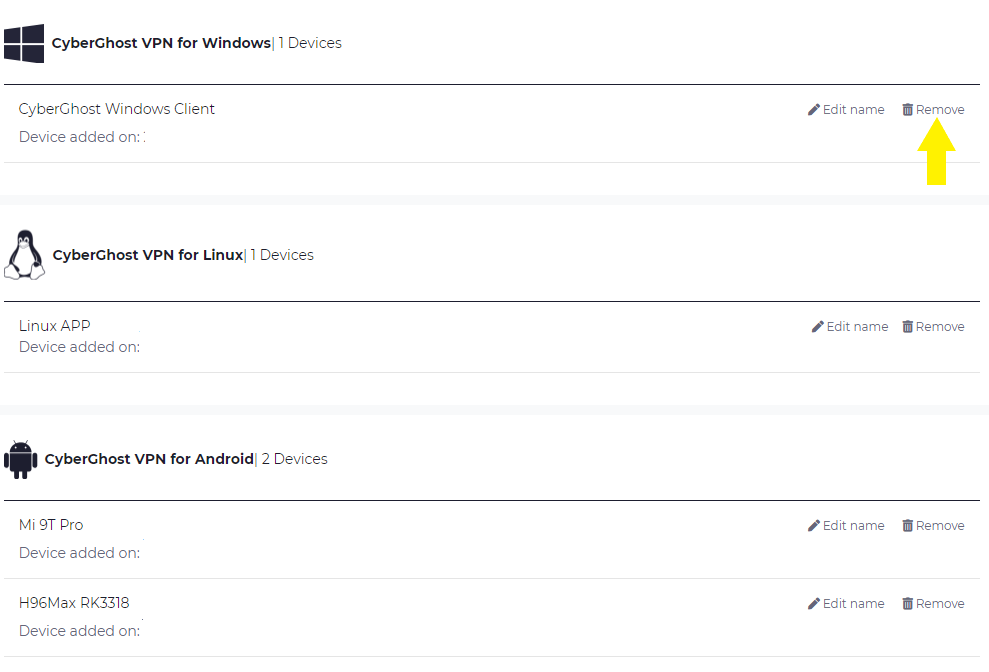Remove the CyberGhost Windows Client device
Screen dimensions: 989x672
[x=933, y=110]
